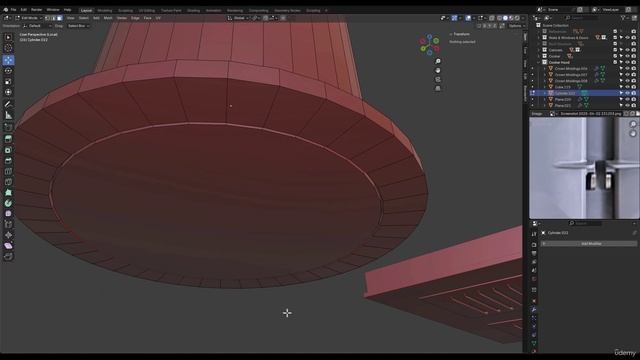Open the Vertex menu

coord(122,18)
